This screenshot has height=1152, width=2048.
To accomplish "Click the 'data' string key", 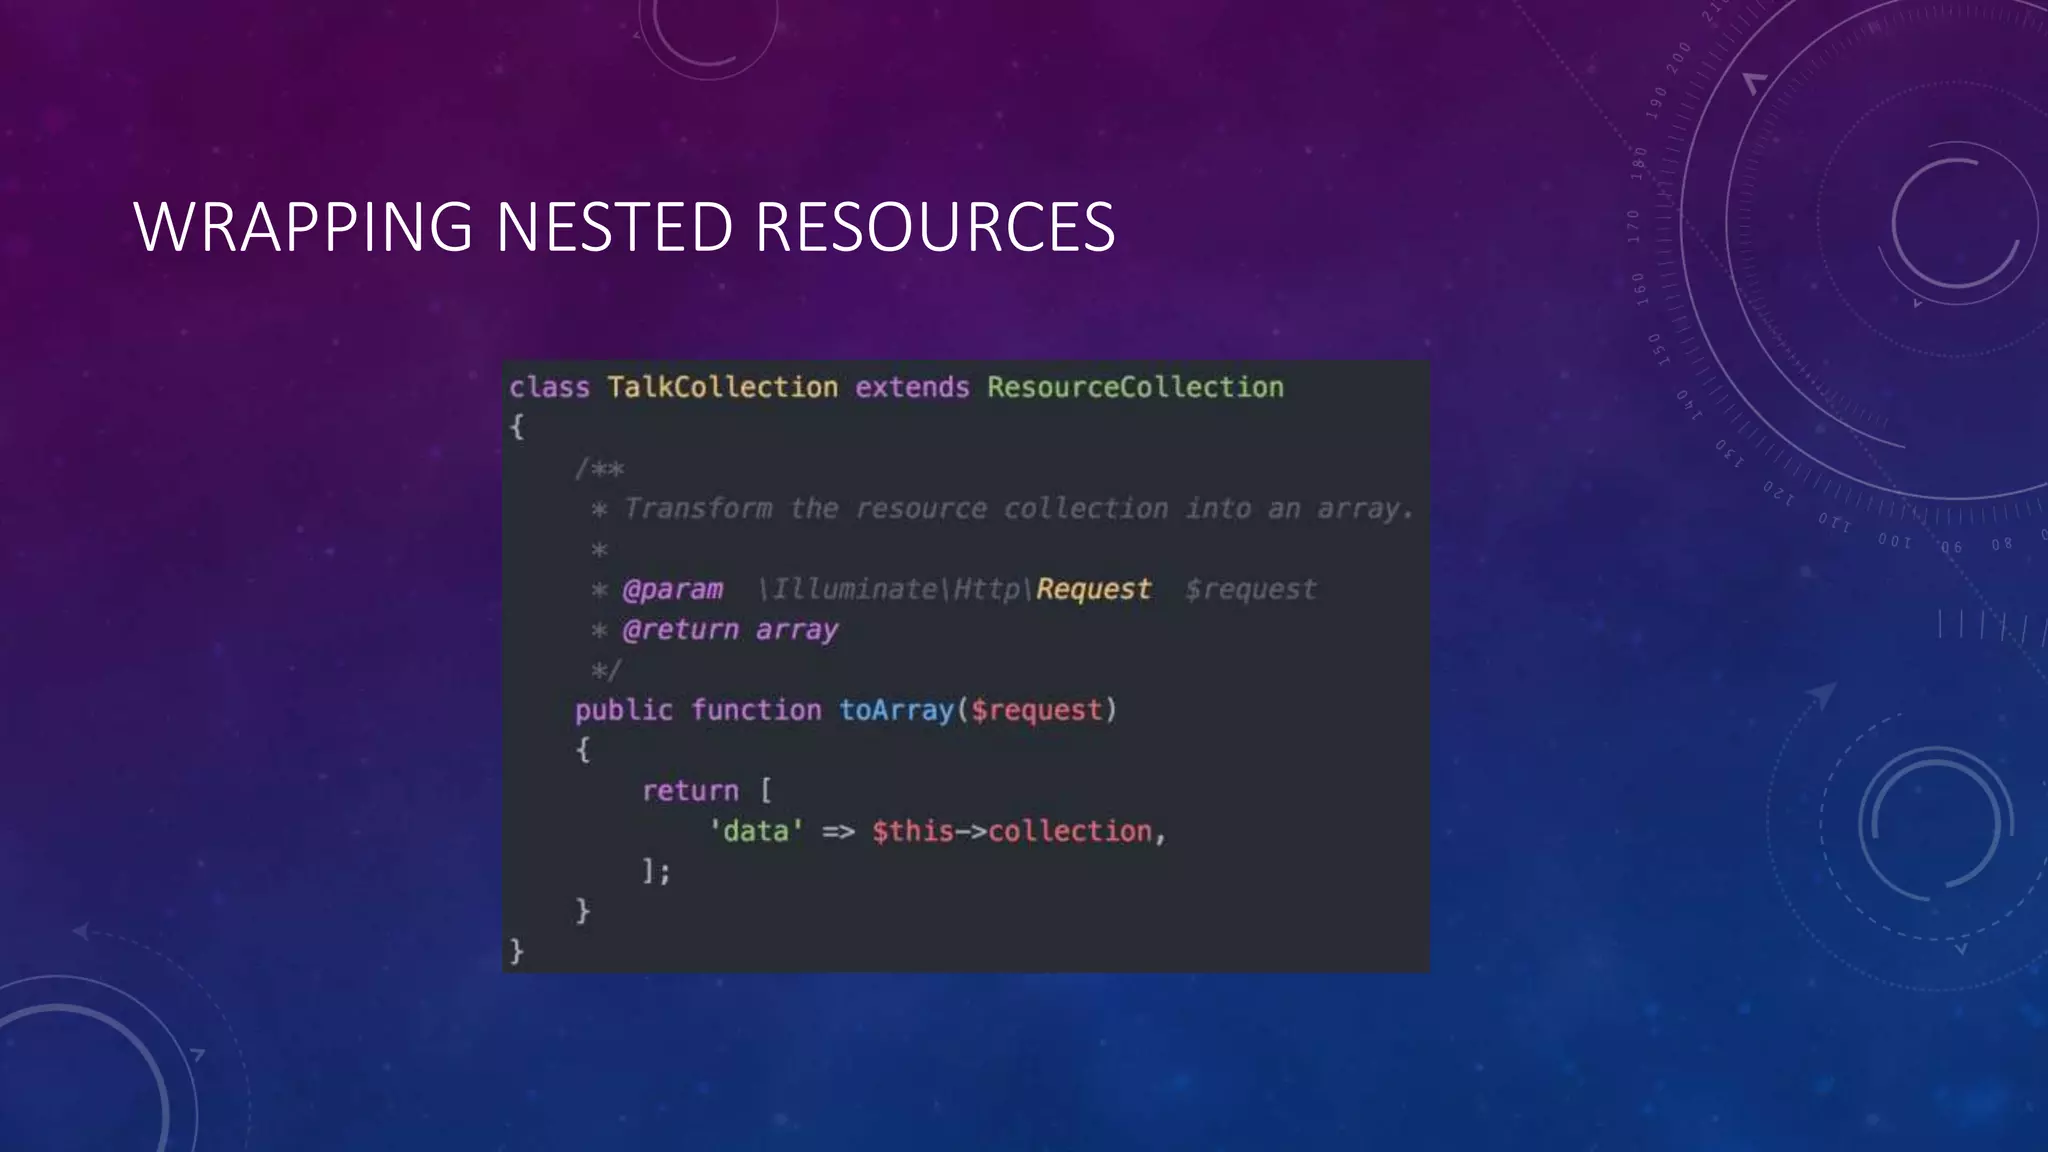I will coord(756,831).
